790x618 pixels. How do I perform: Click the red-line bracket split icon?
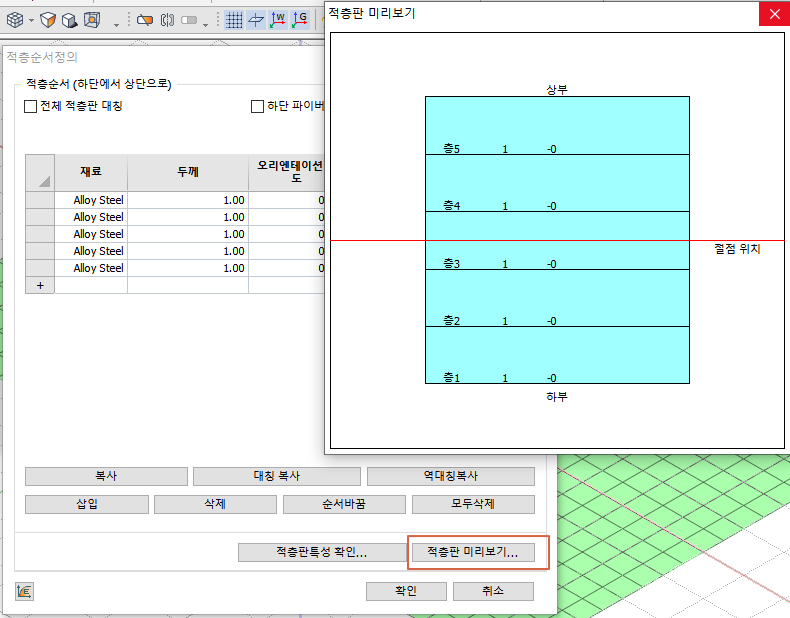167,20
